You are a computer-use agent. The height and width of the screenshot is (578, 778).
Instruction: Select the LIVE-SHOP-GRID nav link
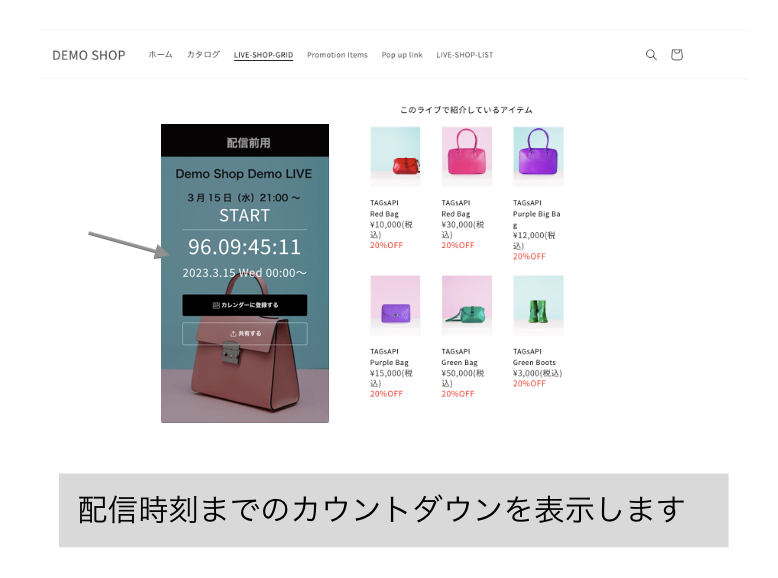pyautogui.click(x=263, y=55)
